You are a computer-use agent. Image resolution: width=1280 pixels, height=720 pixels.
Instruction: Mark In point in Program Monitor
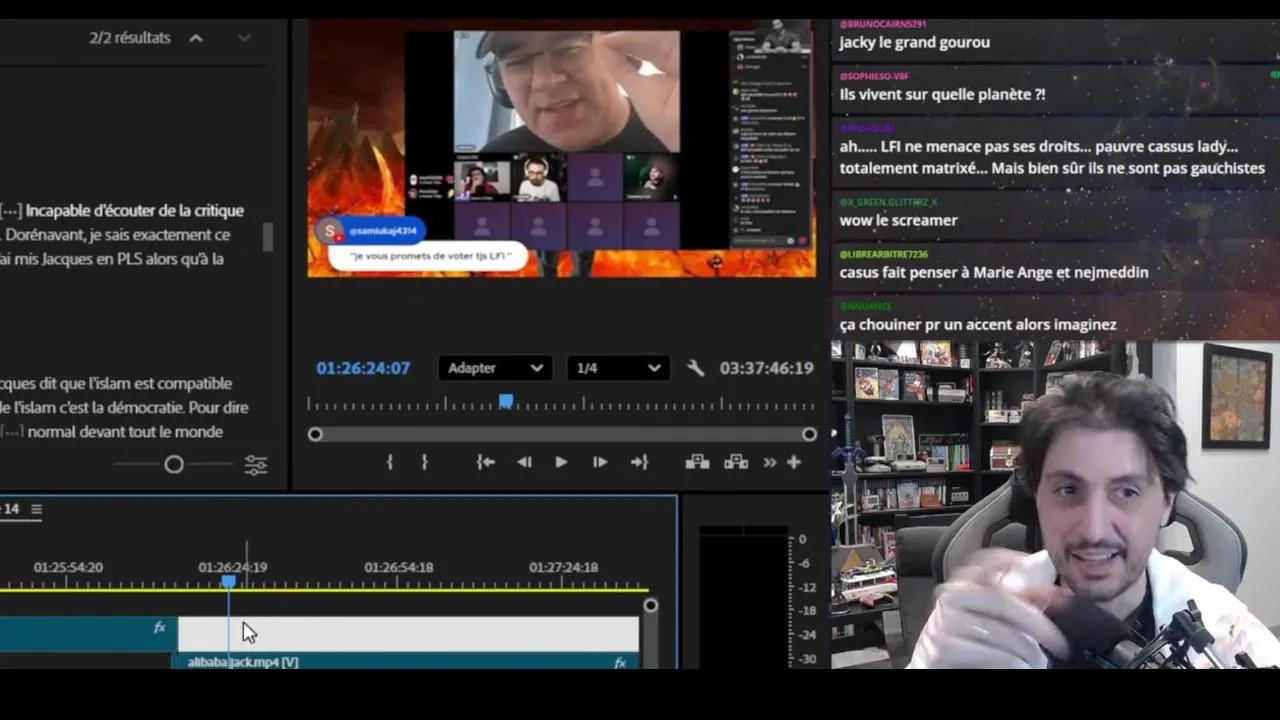[x=390, y=462]
